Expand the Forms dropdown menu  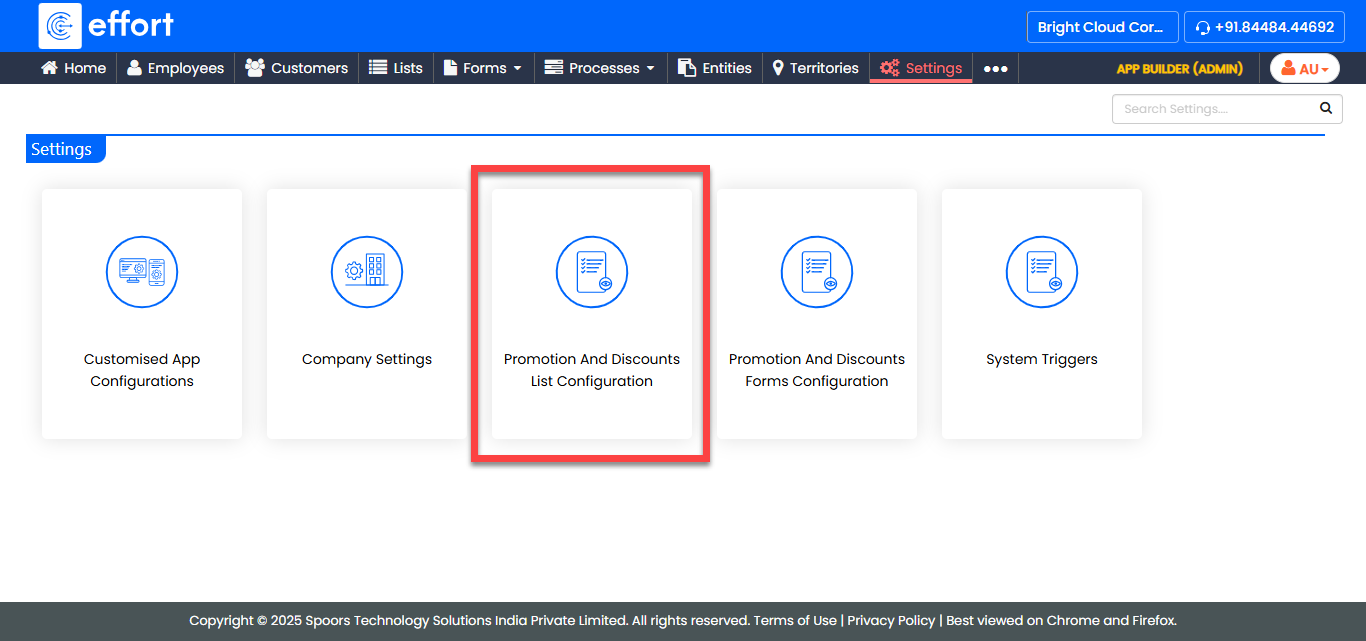pos(483,68)
